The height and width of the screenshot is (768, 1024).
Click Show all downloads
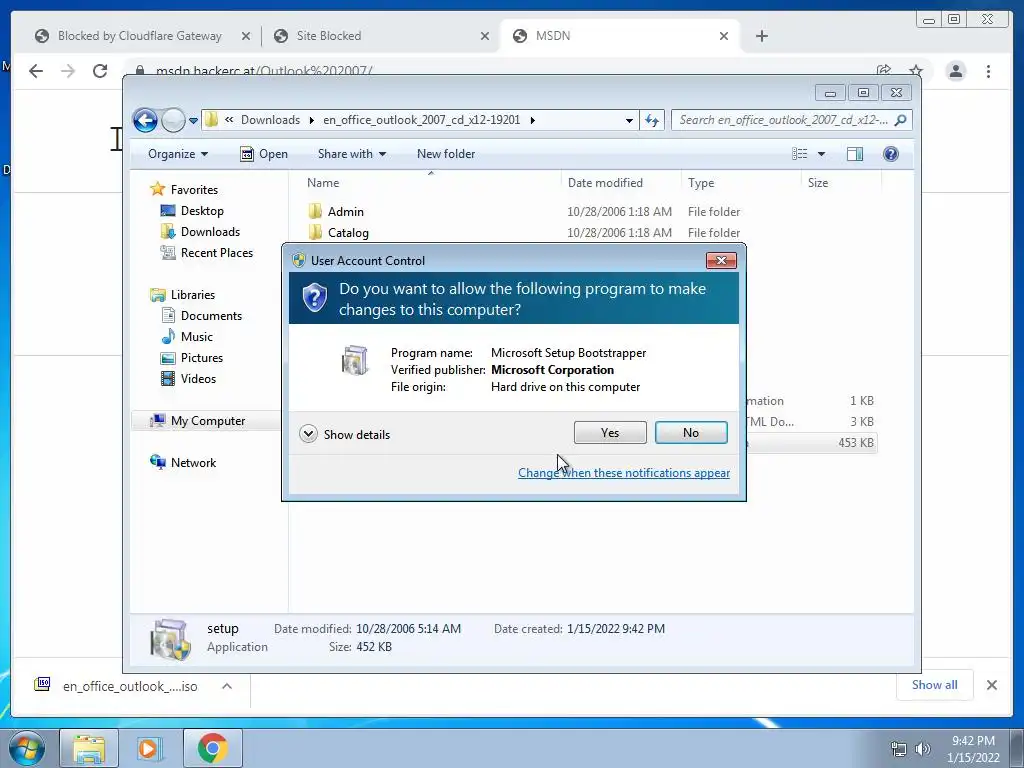point(935,685)
